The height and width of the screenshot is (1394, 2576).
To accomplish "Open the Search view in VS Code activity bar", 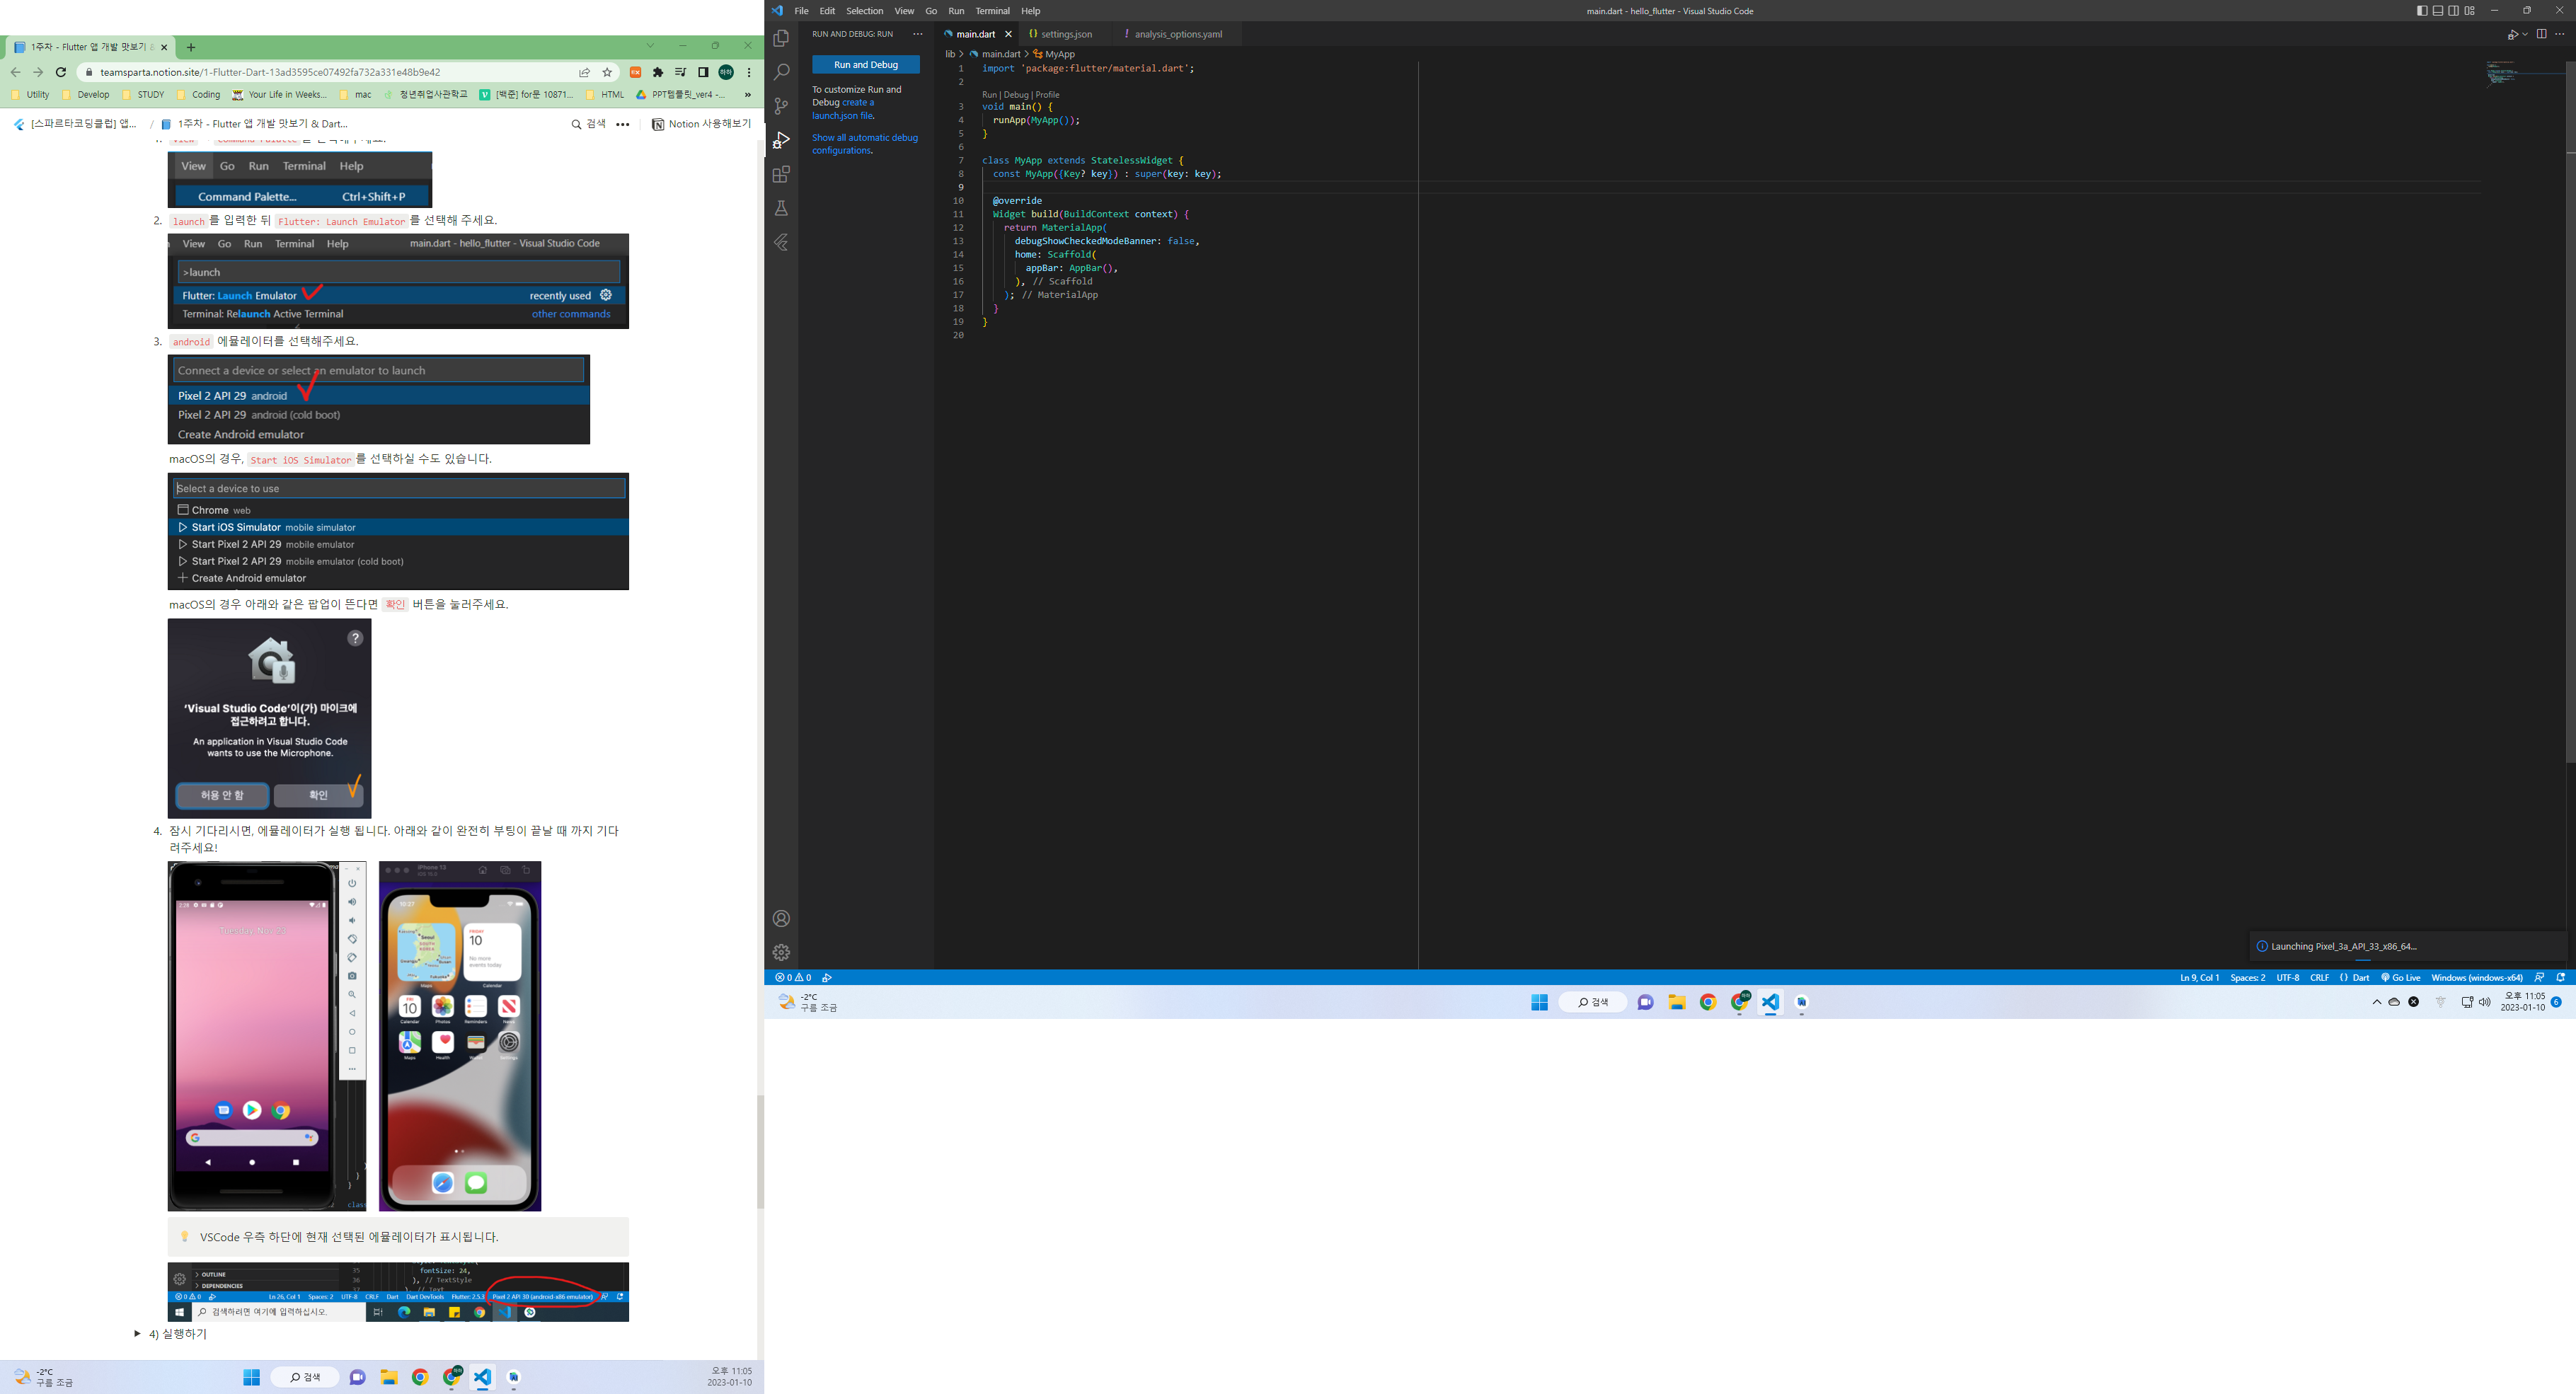I will 781,72.
